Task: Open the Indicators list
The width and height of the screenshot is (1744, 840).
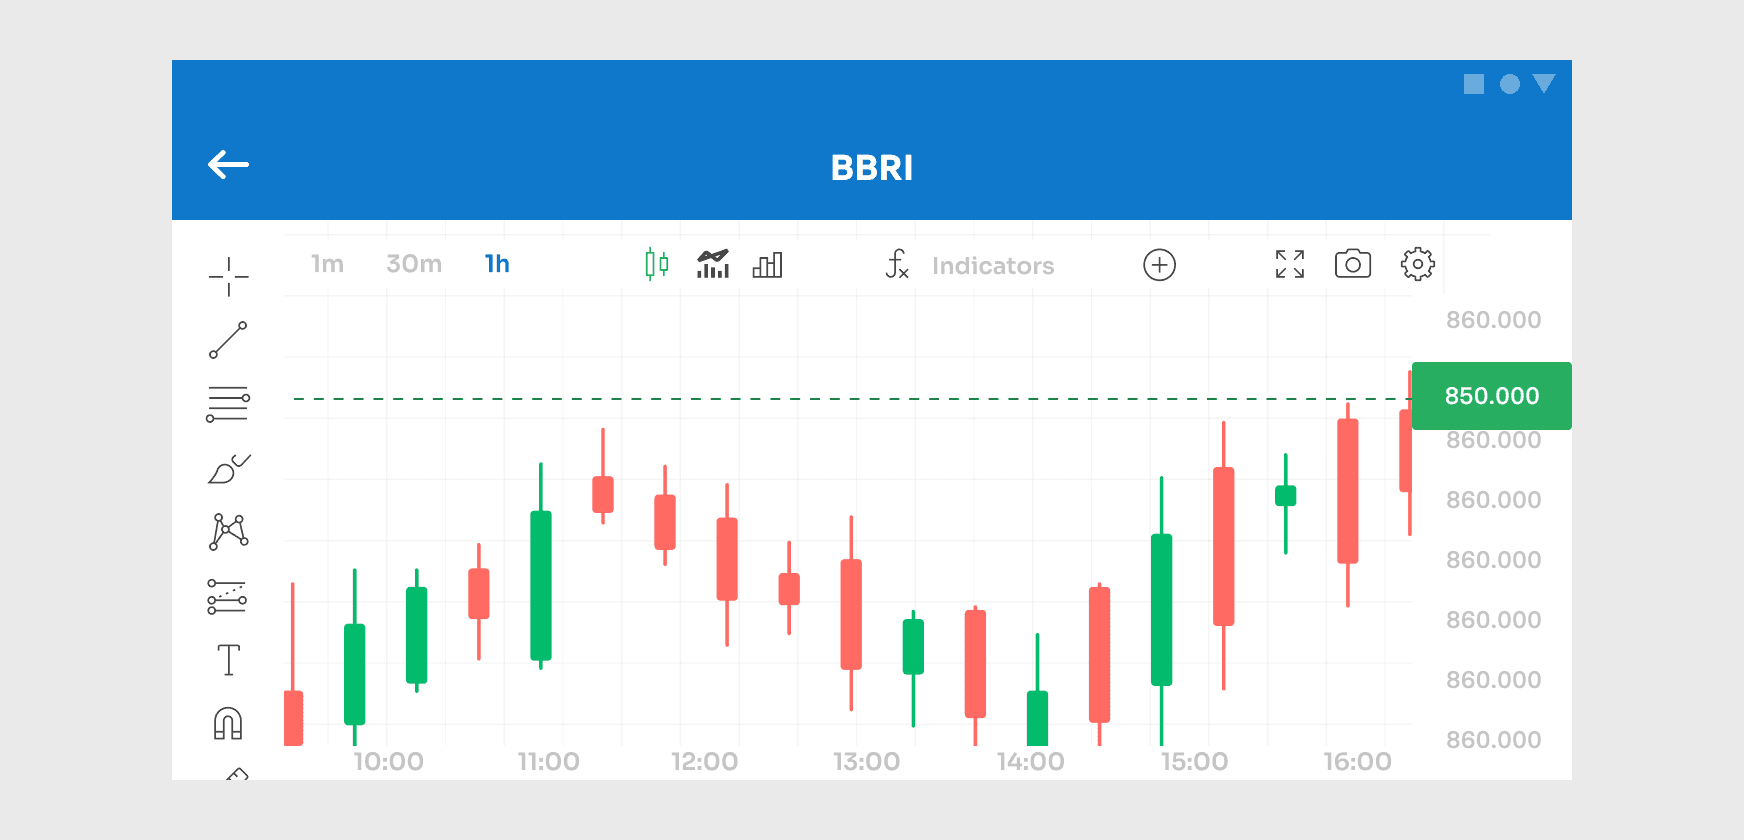Action: pos(993,266)
